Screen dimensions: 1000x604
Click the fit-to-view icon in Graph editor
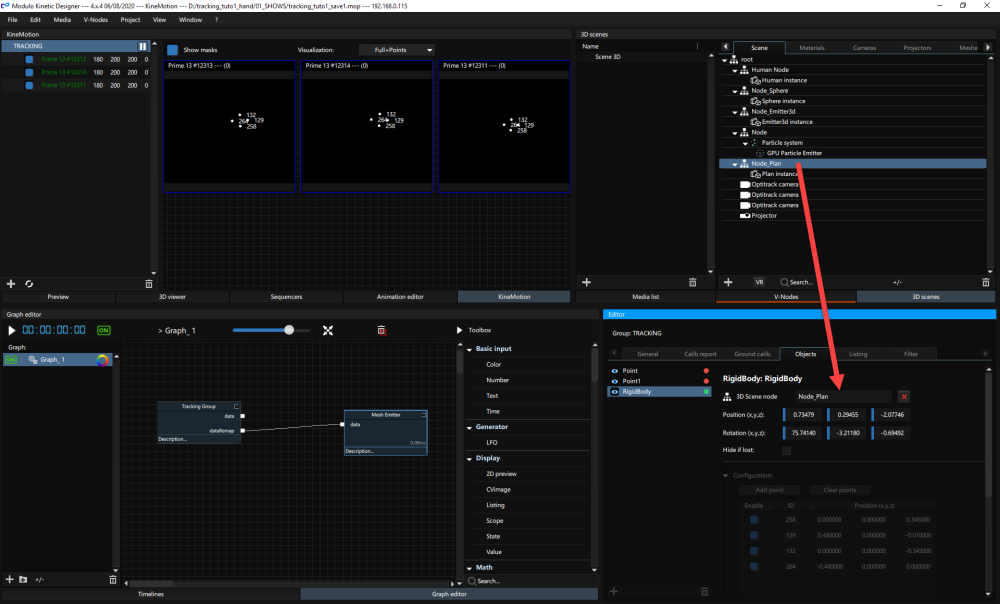(327, 330)
